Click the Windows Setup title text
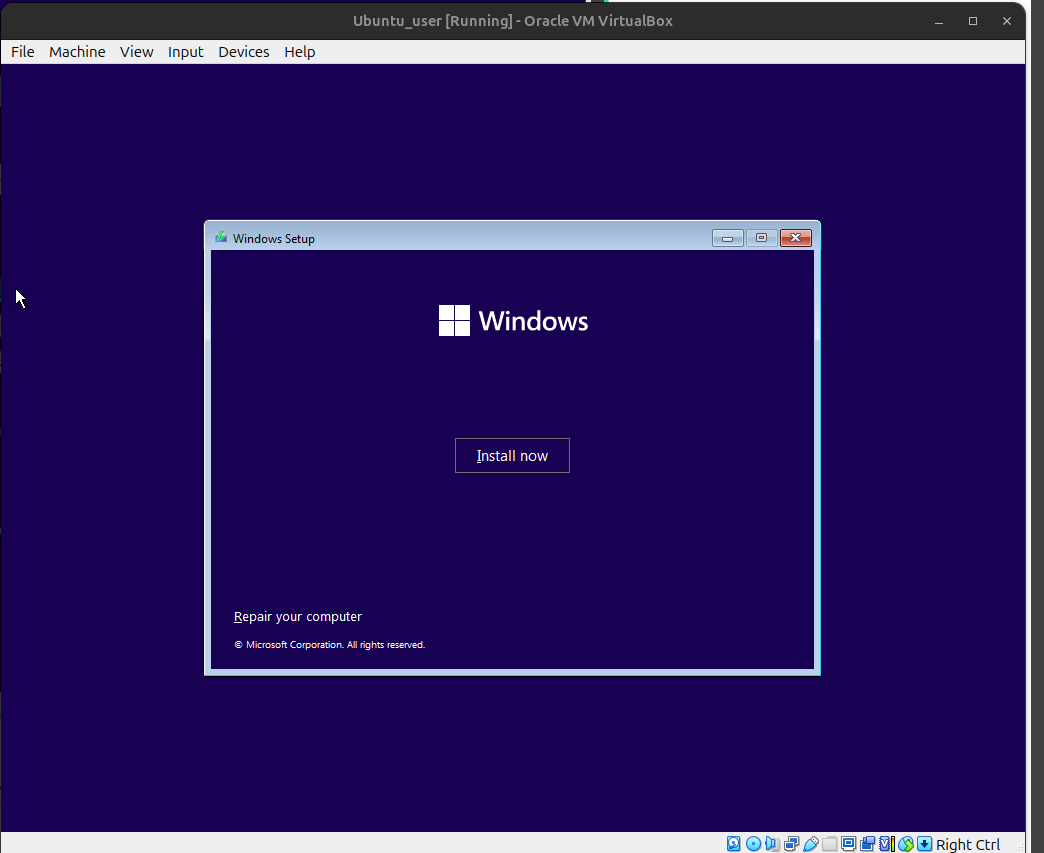This screenshot has width=1044, height=853. [x=274, y=238]
